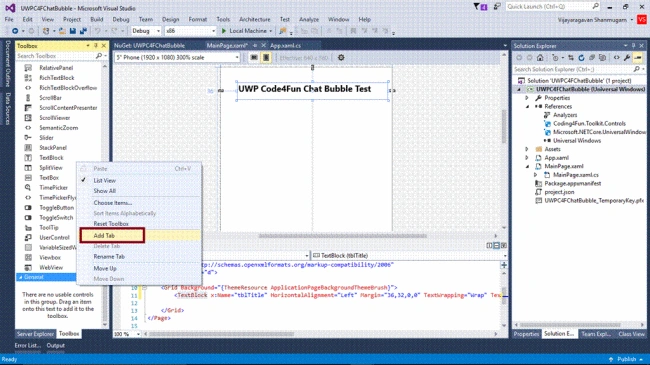Viewport: 650px width, 365px height.
Task: Open the Team Explorer tab
Action: pos(596,334)
